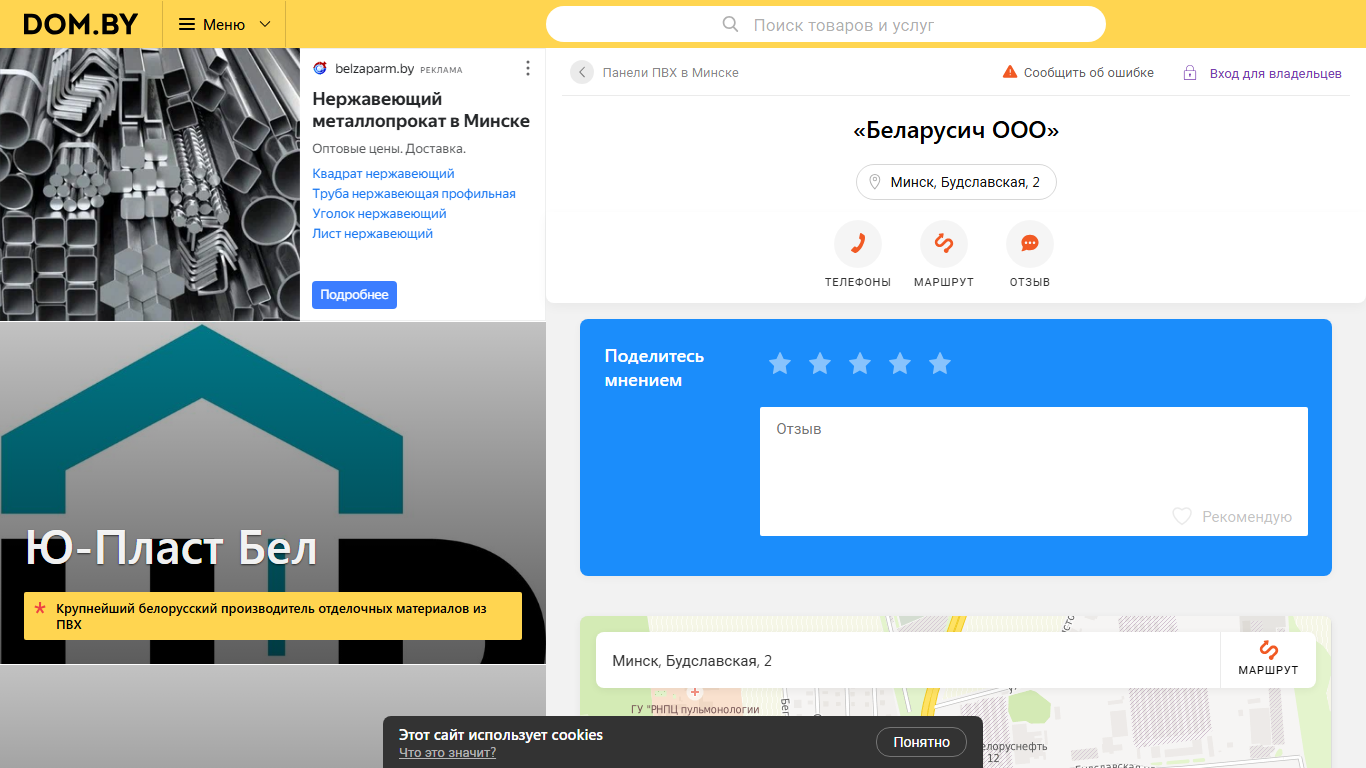1366x768 pixels.
Task: Rate three stars
Action: (860, 364)
